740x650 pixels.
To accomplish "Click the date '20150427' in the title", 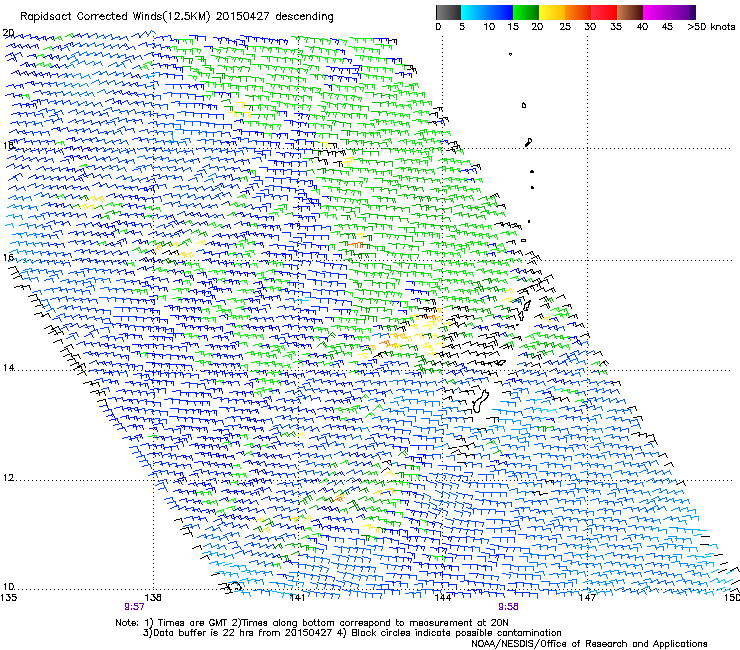I will click(243, 17).
